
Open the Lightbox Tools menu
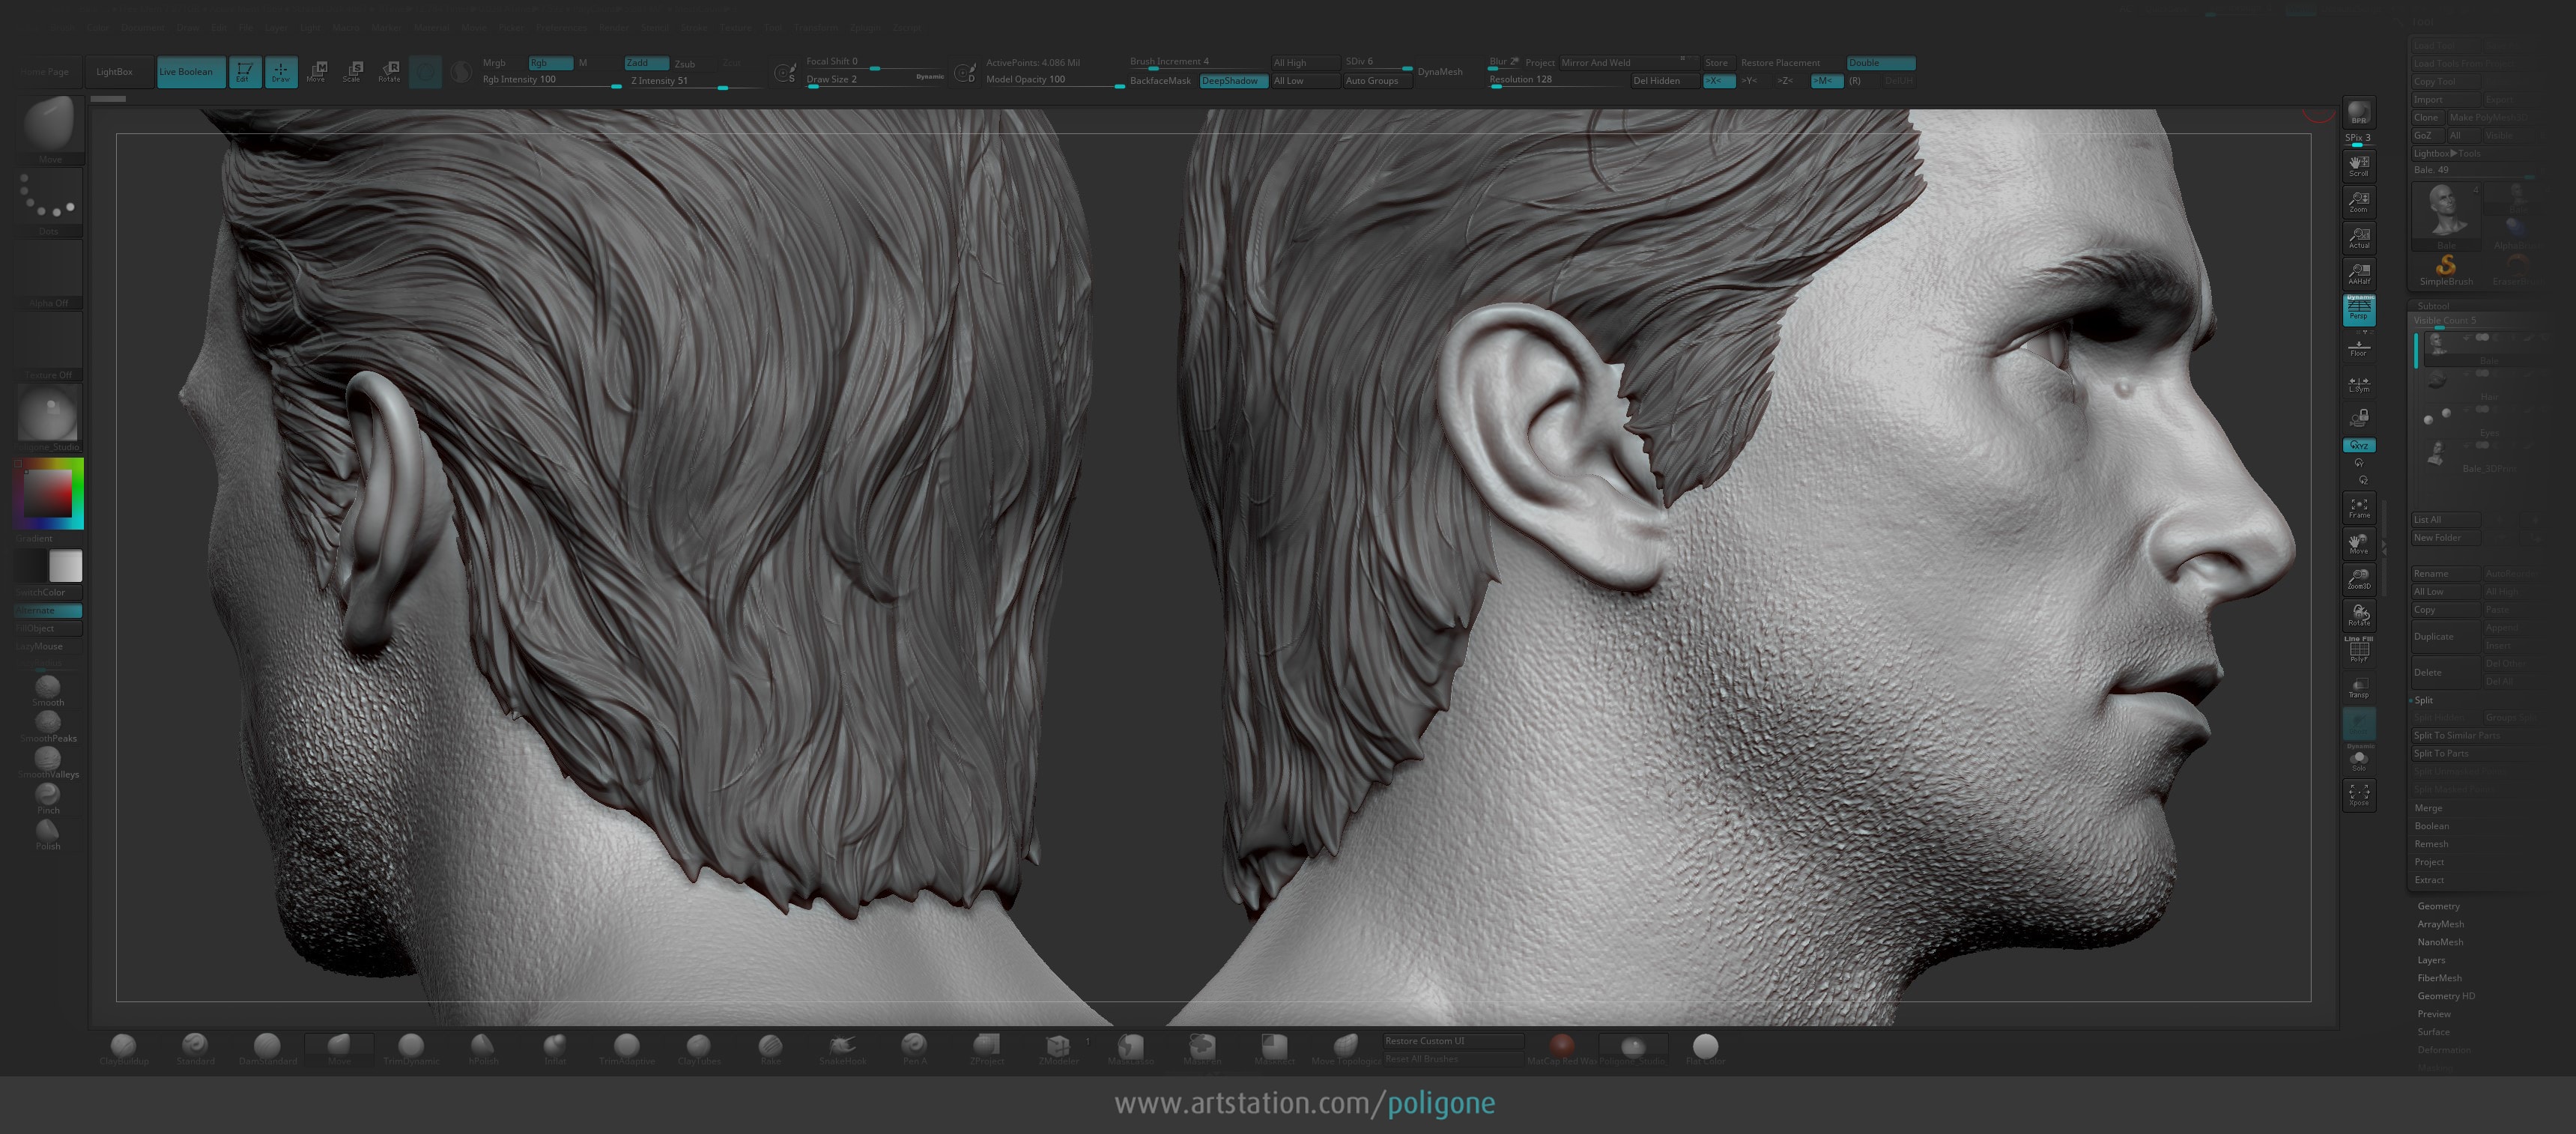tap(2446, 153)
